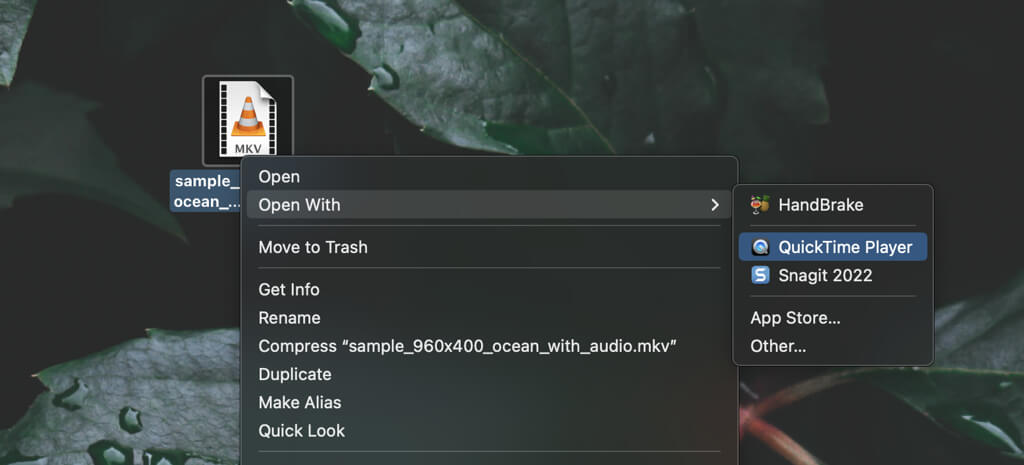This screenshot has width=1024, height=465.
Task: Select Open With menu entry
Action: (489, 205)
